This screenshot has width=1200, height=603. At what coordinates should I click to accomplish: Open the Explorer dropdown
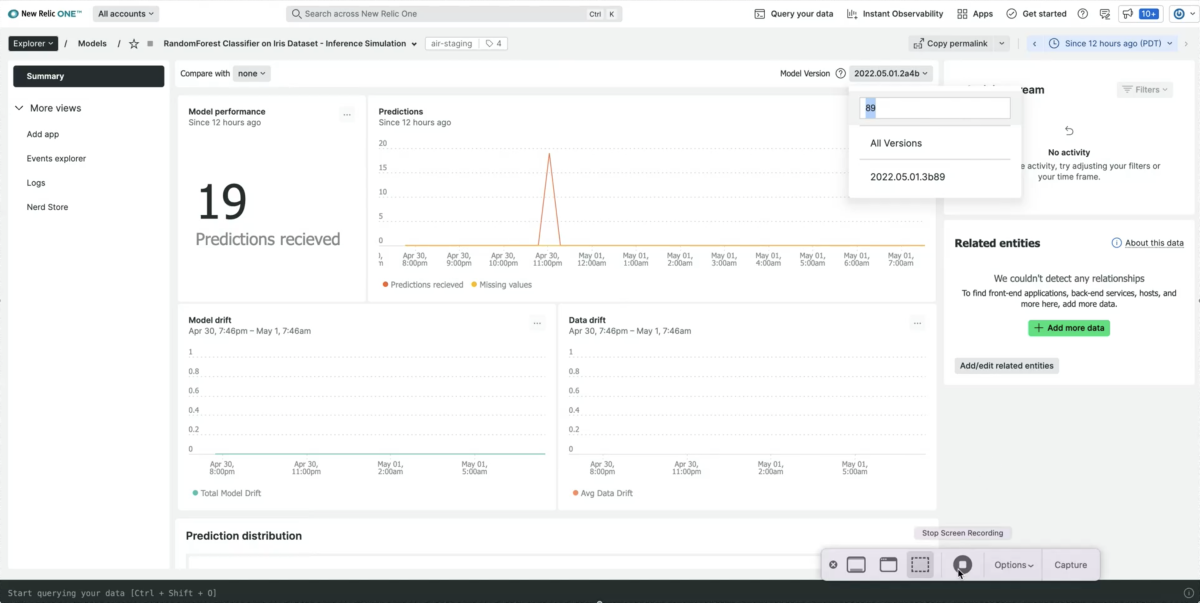point(33,44)
